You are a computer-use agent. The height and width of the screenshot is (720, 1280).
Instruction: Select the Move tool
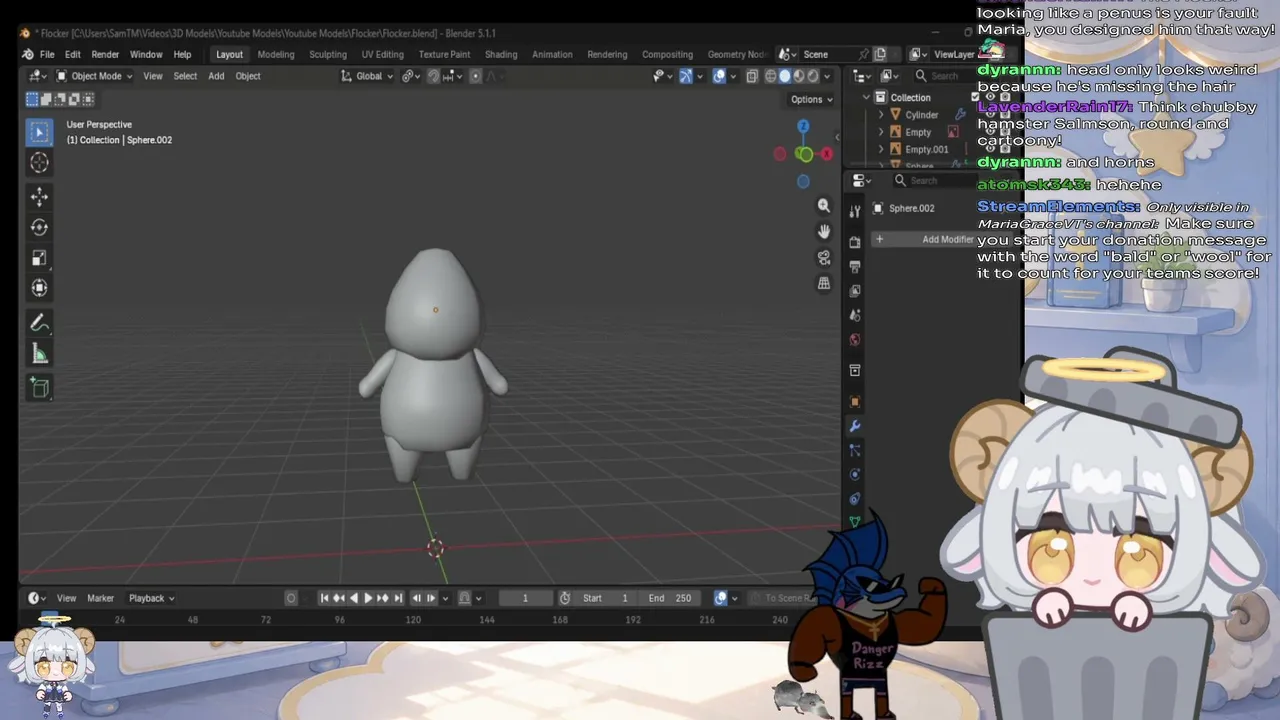point(39,197)
